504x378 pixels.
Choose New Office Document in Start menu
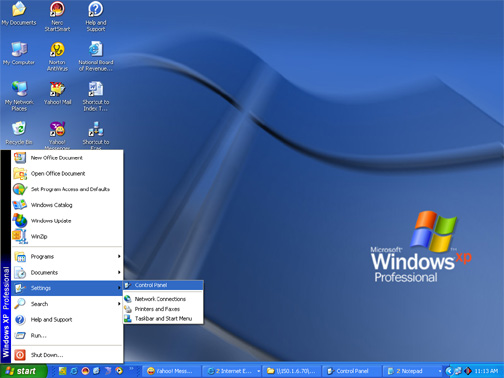tap(67, 158)
